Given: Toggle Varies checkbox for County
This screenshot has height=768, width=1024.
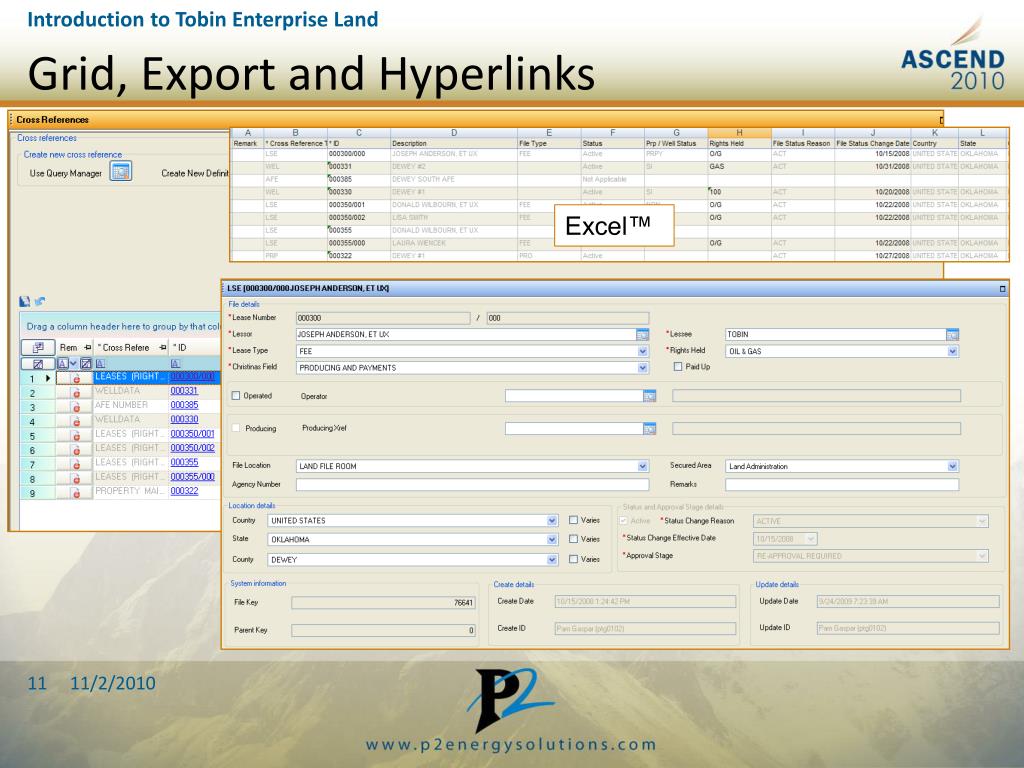Looking at the screenshot, I should pos(573,560).
